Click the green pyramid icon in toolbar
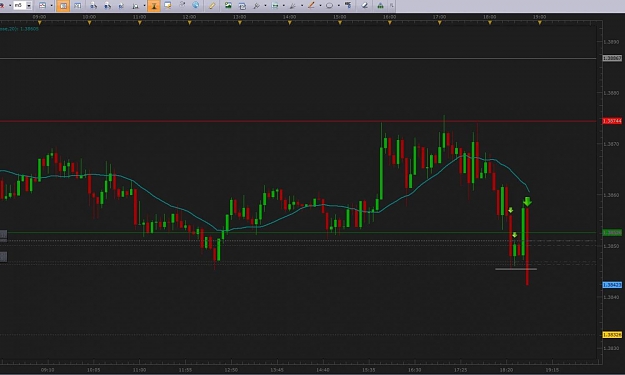Viewport: 625px width, 375px height. pos(380,6)
